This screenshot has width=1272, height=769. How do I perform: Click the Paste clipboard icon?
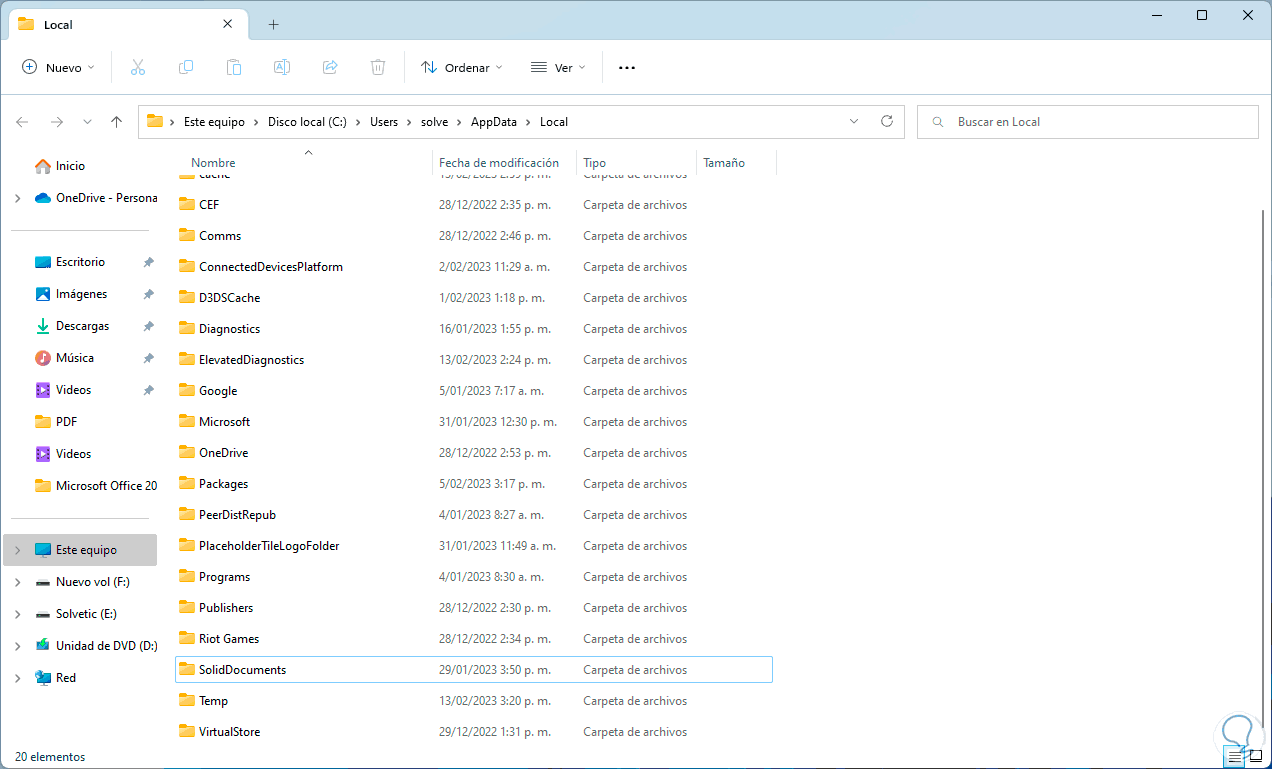[x=234, y=67]
